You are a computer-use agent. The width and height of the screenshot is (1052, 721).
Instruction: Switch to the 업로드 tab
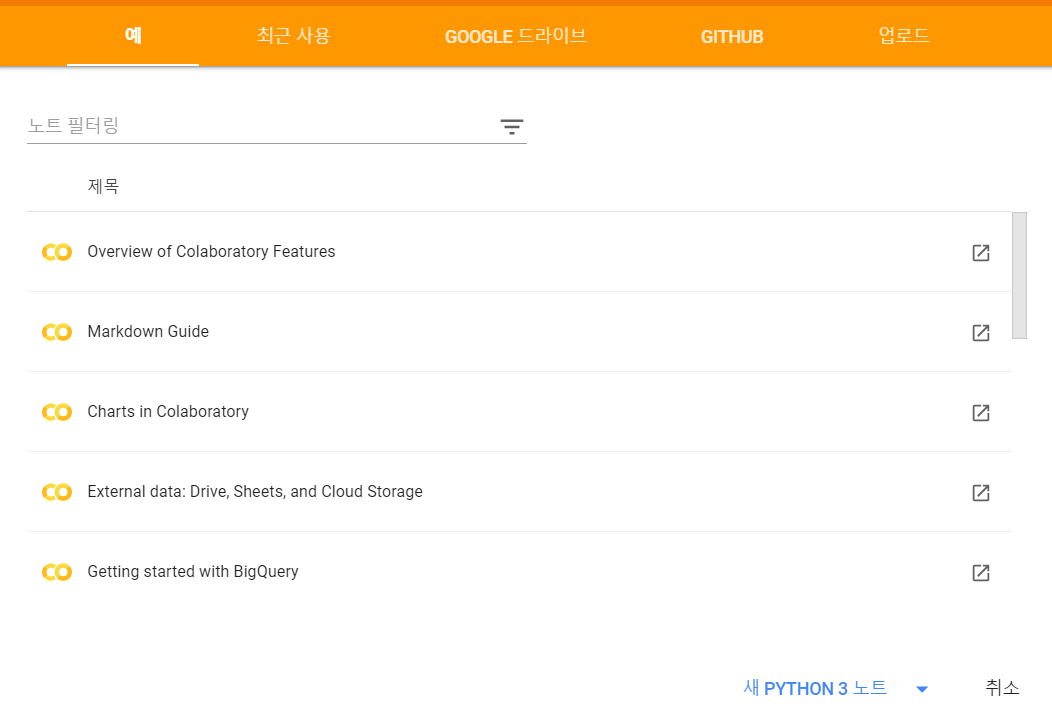coord(904,36)
